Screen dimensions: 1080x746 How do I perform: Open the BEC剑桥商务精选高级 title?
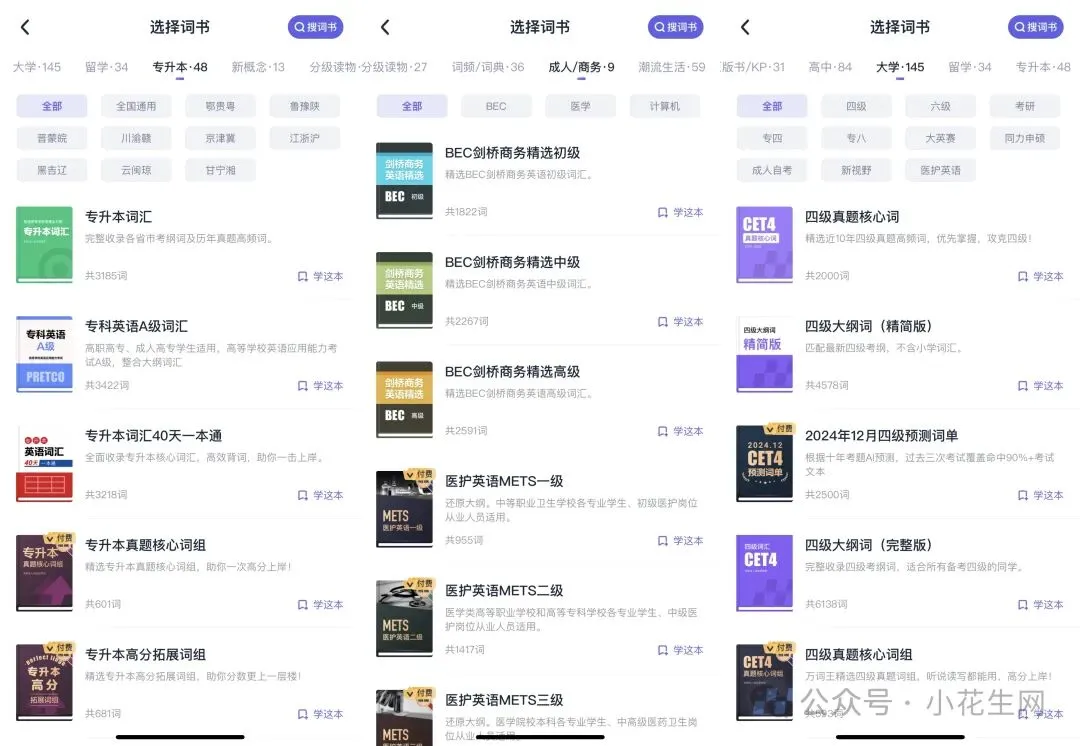[512, 372]
